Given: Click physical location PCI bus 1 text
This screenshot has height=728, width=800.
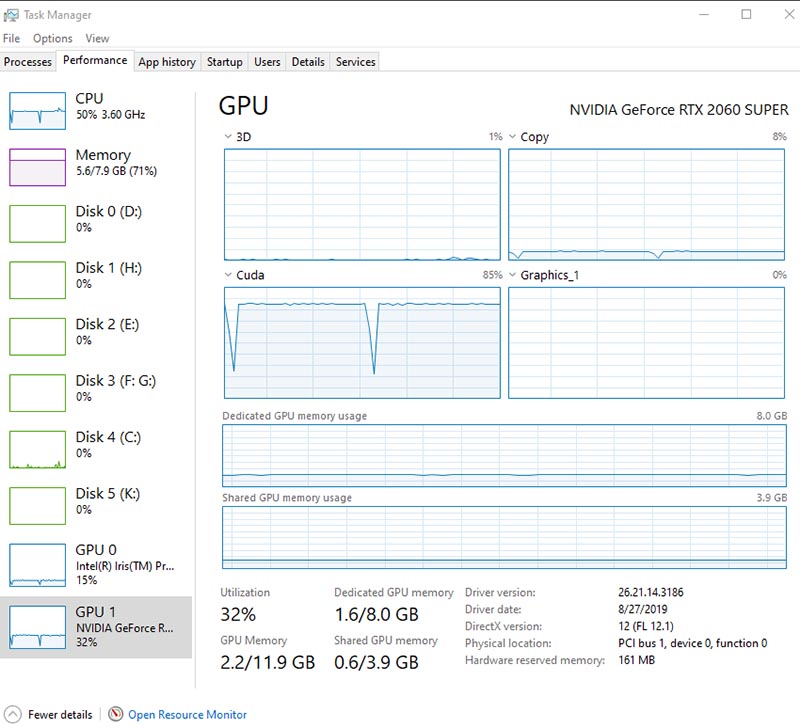Looking at the screenshot, I should tap(693, 643).
